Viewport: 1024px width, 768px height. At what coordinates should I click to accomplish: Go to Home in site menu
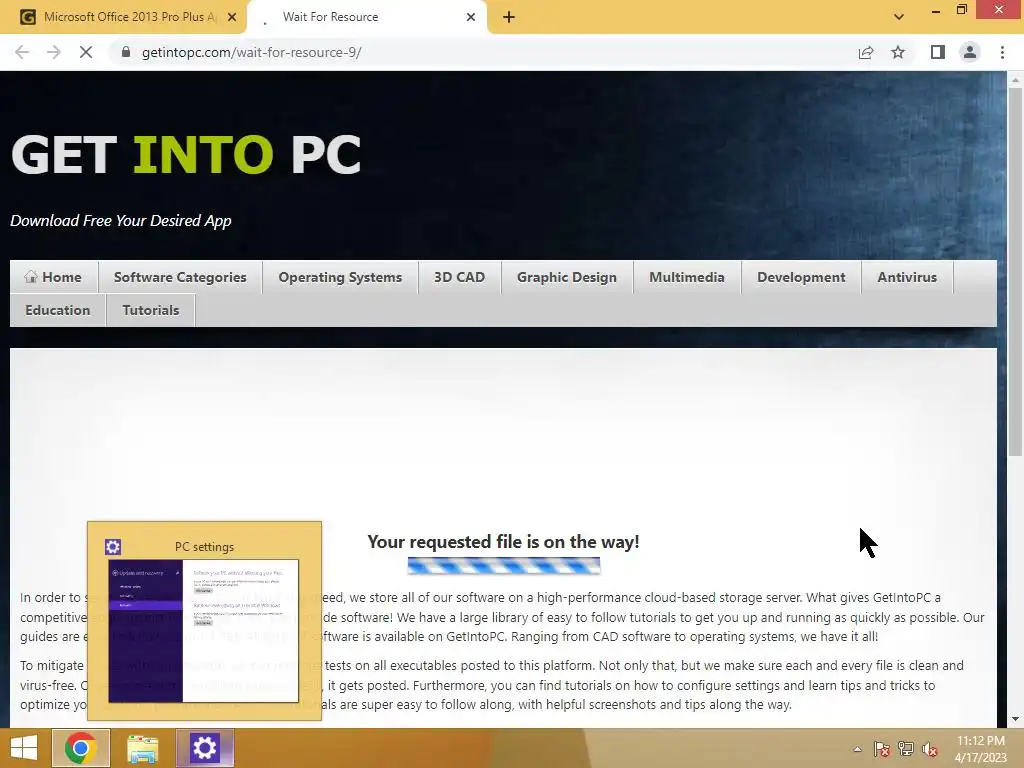[54, 277]
